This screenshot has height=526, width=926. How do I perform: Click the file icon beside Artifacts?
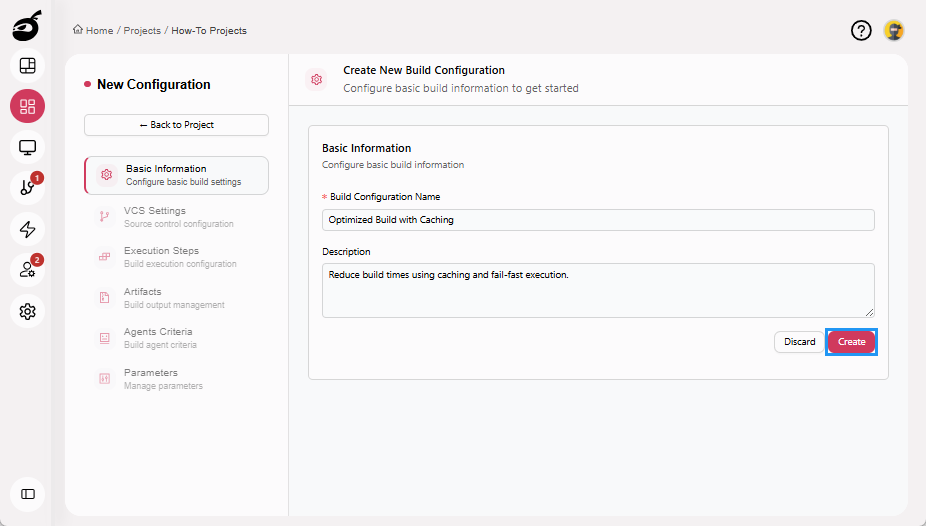105,298
